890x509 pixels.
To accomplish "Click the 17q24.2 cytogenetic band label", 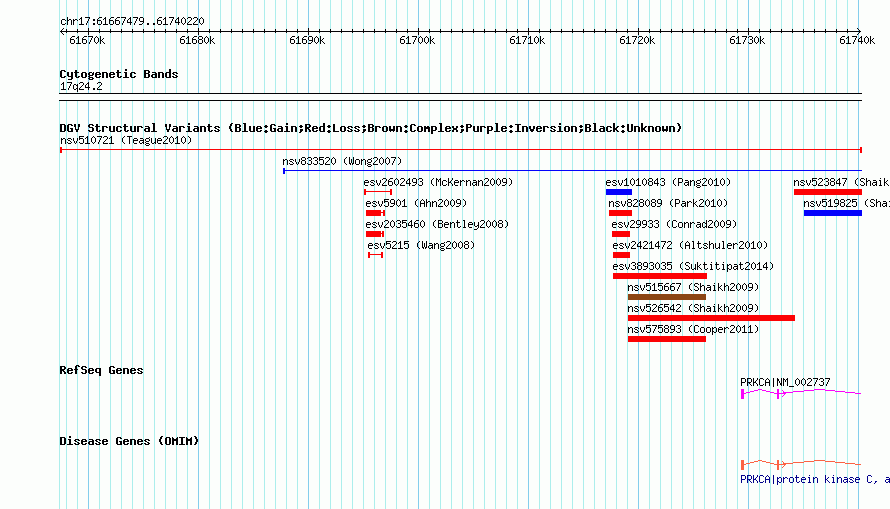I will [x=81, y=86].
